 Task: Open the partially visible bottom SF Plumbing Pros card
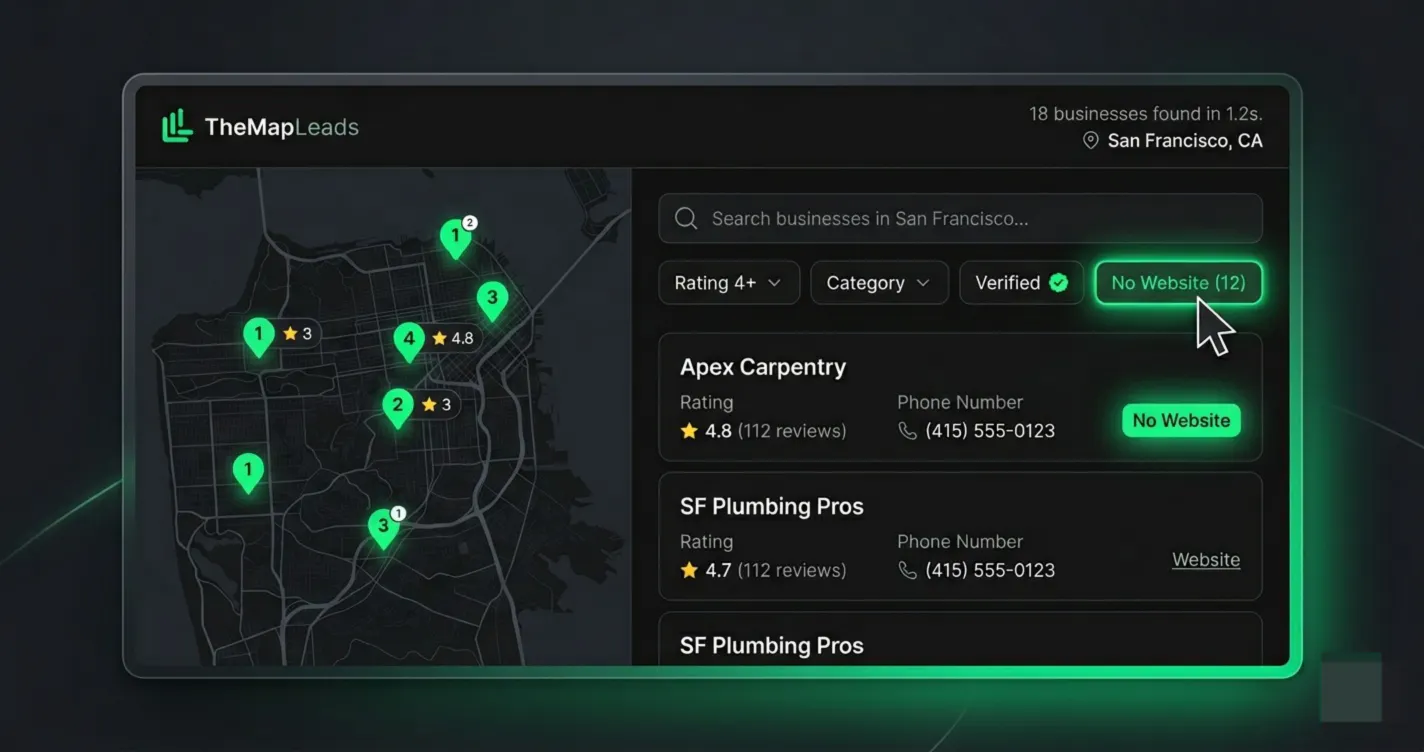point(960,639)
